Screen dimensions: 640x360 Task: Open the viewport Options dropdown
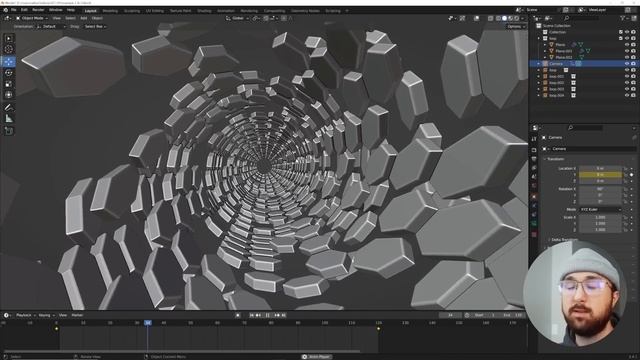(516, 27)
